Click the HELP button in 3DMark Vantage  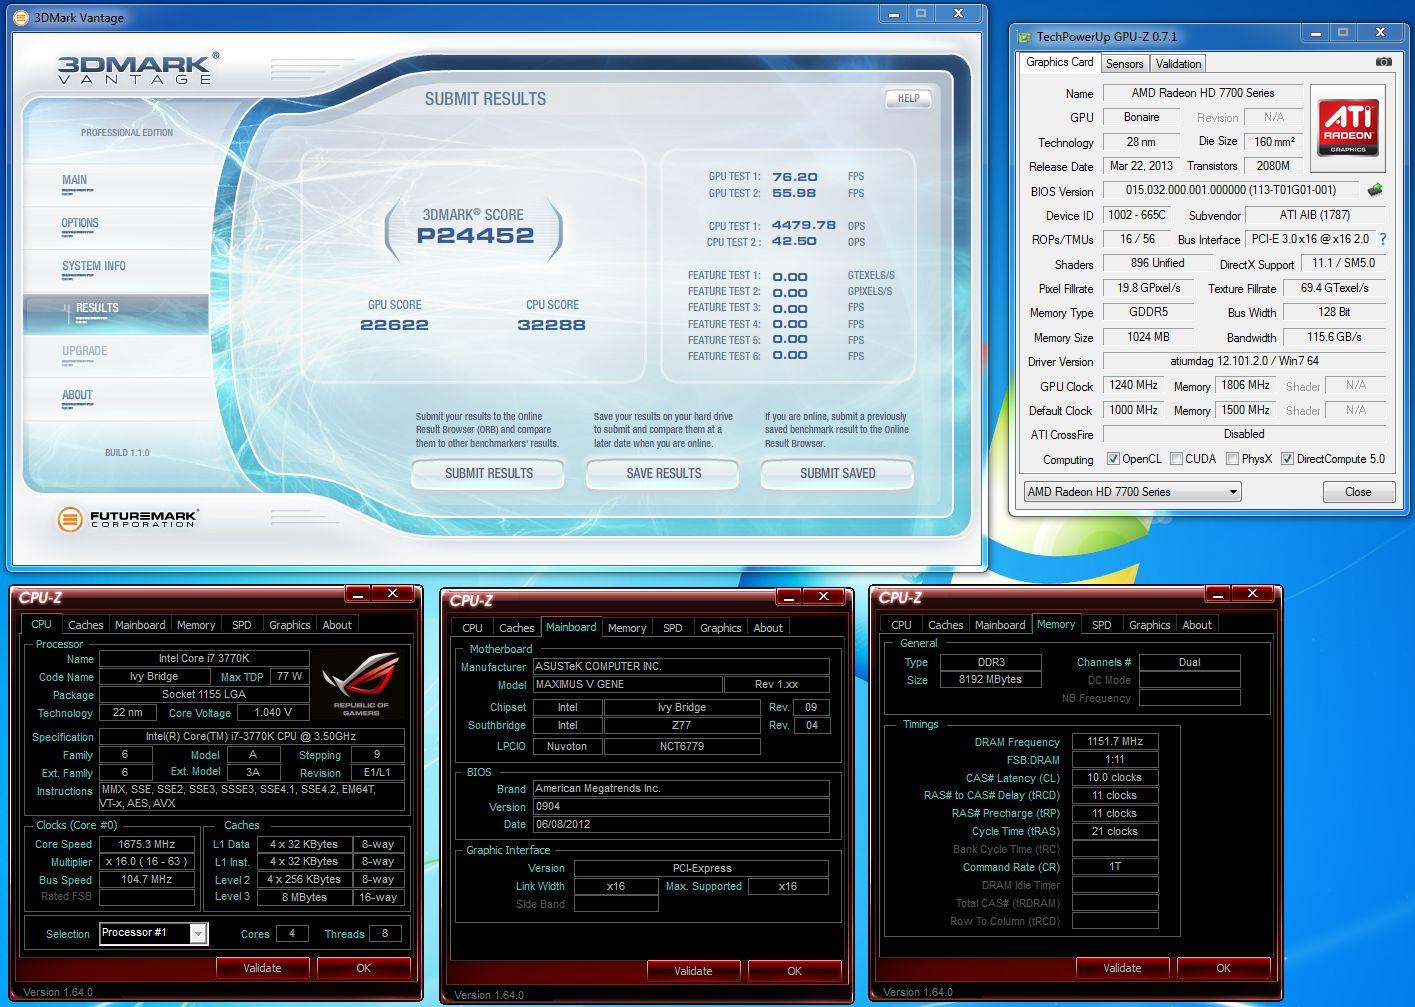tap(908, 98)
